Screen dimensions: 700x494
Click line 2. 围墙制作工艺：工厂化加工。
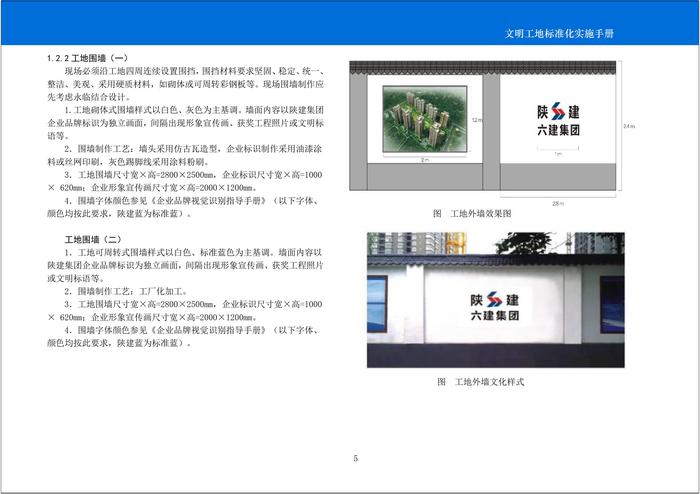pyautogui.click(x=126, y=291)
